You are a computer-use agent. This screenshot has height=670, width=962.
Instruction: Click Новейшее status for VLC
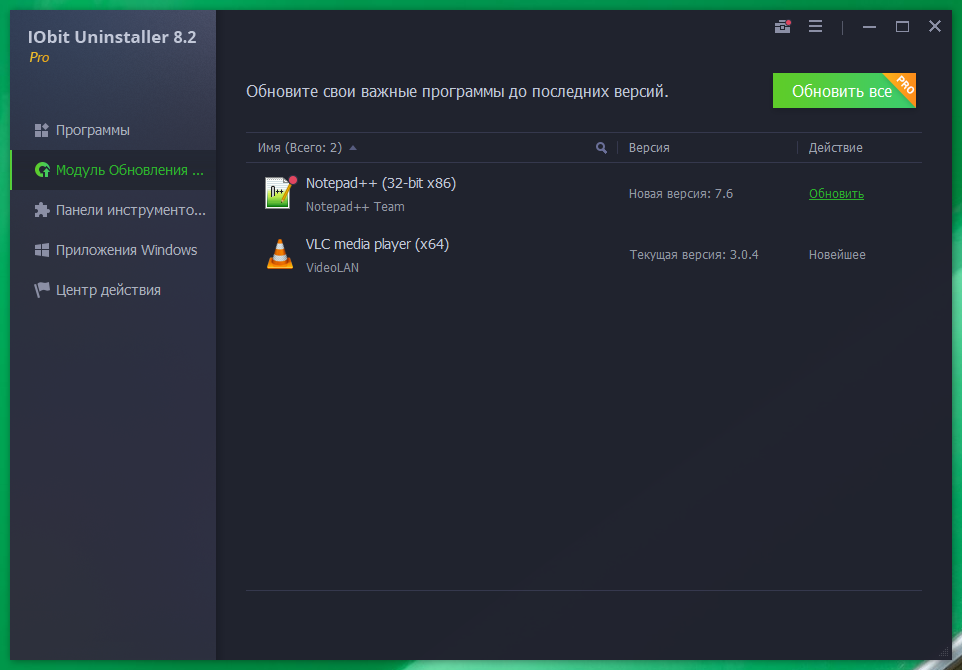[837, 255]
